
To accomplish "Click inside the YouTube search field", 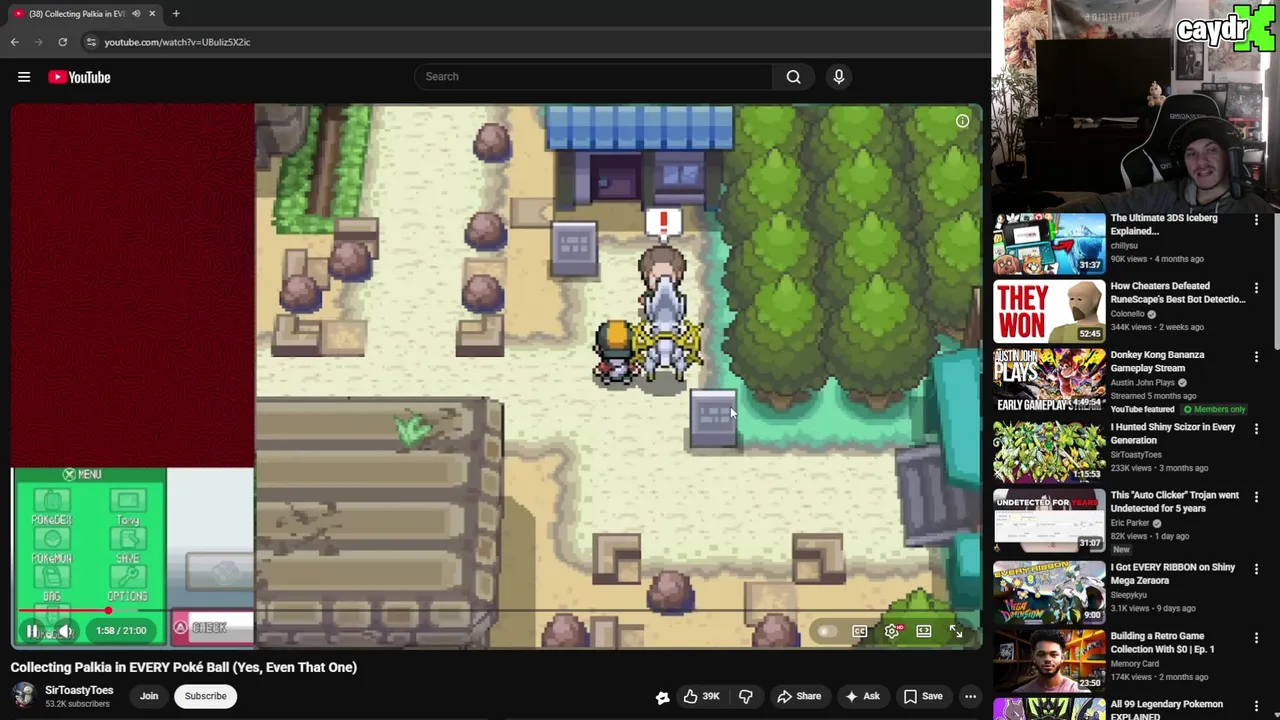I will (x=594, y=77).
